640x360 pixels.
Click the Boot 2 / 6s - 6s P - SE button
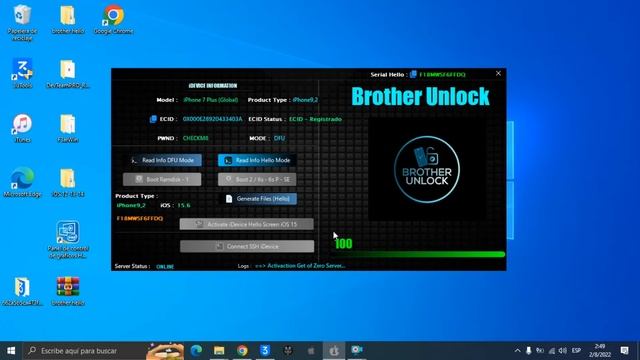(x=257, y=180)
